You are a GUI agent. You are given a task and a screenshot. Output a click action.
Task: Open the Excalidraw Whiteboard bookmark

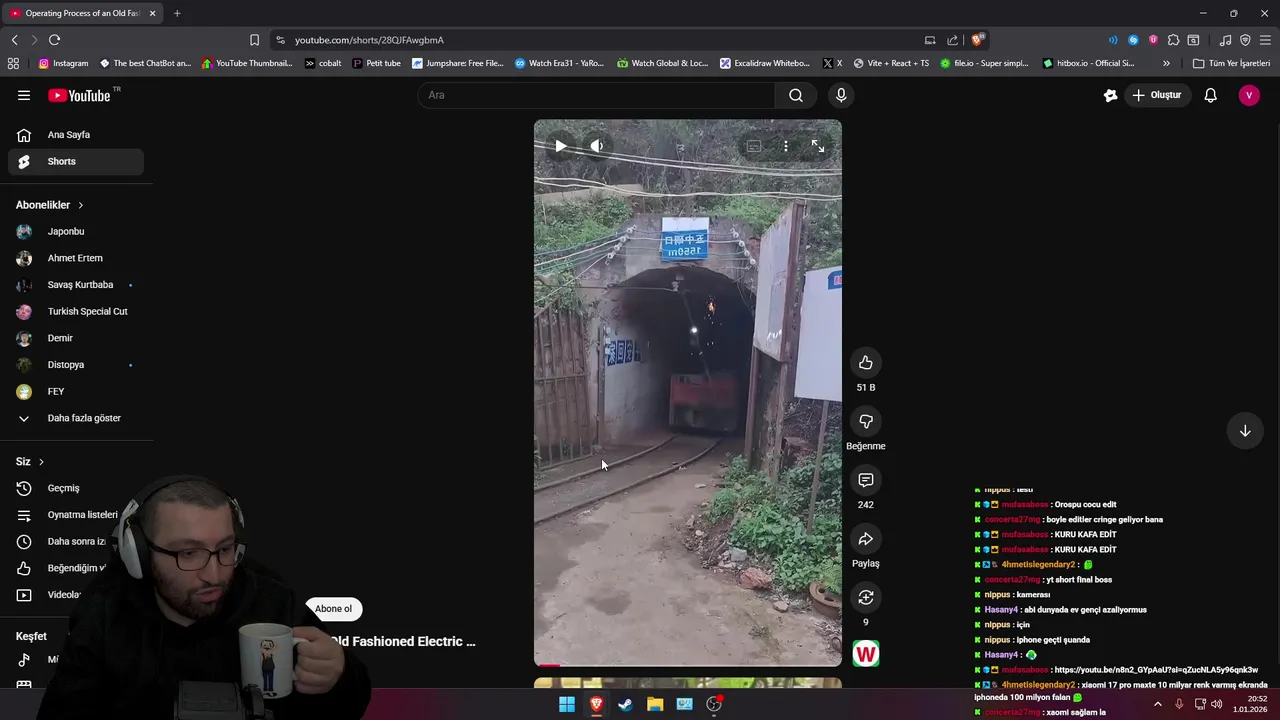click(765, 63)
